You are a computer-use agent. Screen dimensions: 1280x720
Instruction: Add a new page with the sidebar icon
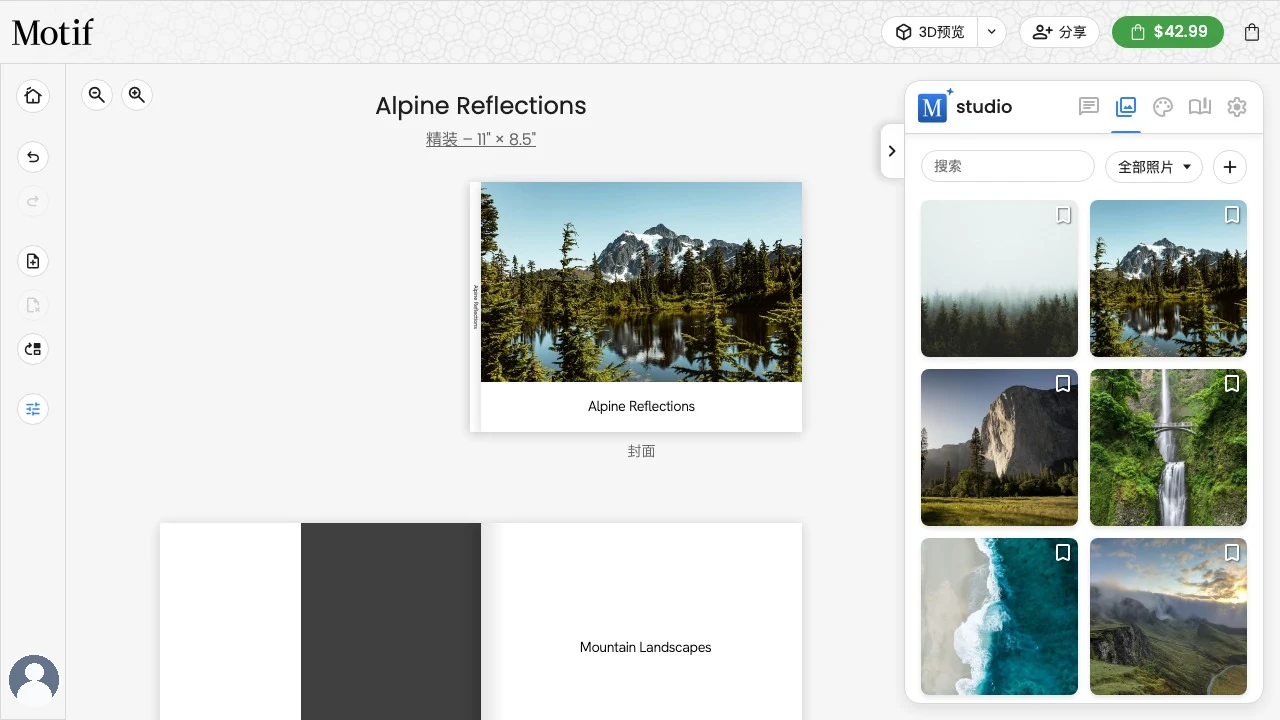tap(33, 261)
